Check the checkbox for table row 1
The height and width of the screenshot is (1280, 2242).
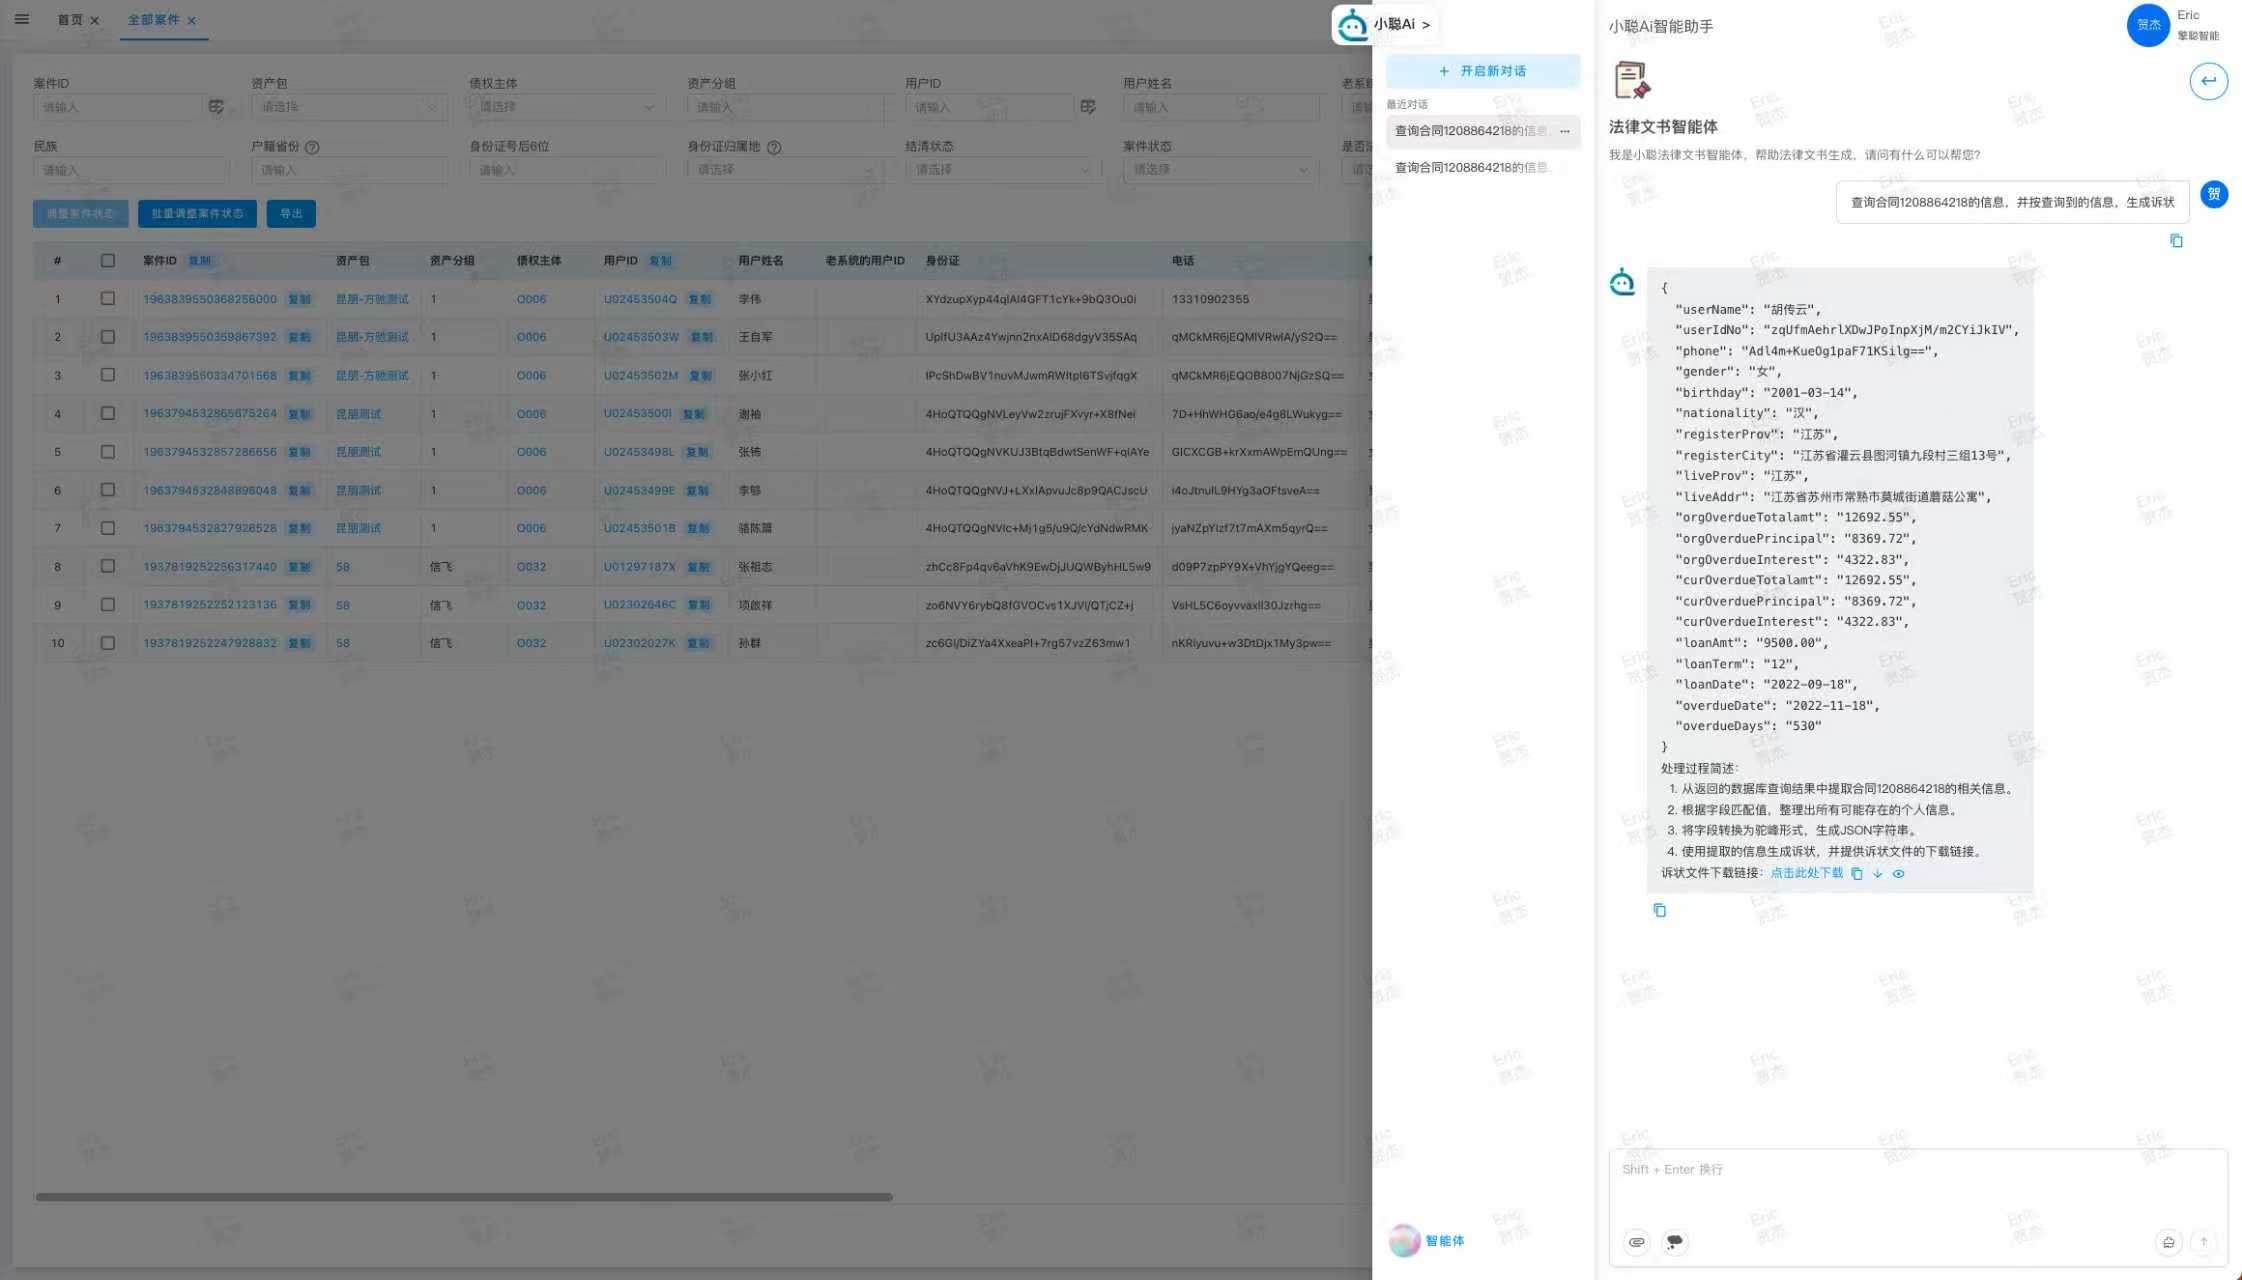(108, 299)
